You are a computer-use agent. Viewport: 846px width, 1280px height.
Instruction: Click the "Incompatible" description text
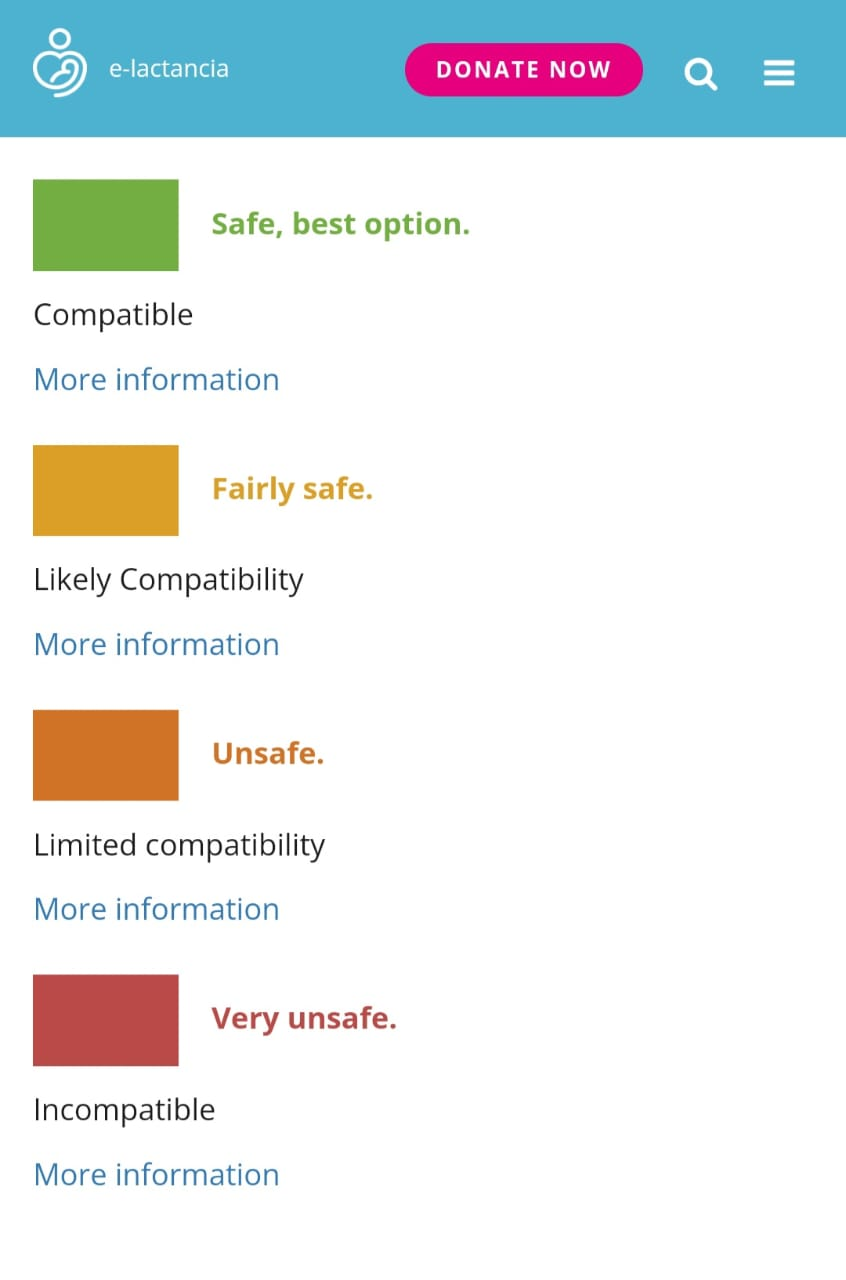pyautogui.click(x=124, y=1110)
